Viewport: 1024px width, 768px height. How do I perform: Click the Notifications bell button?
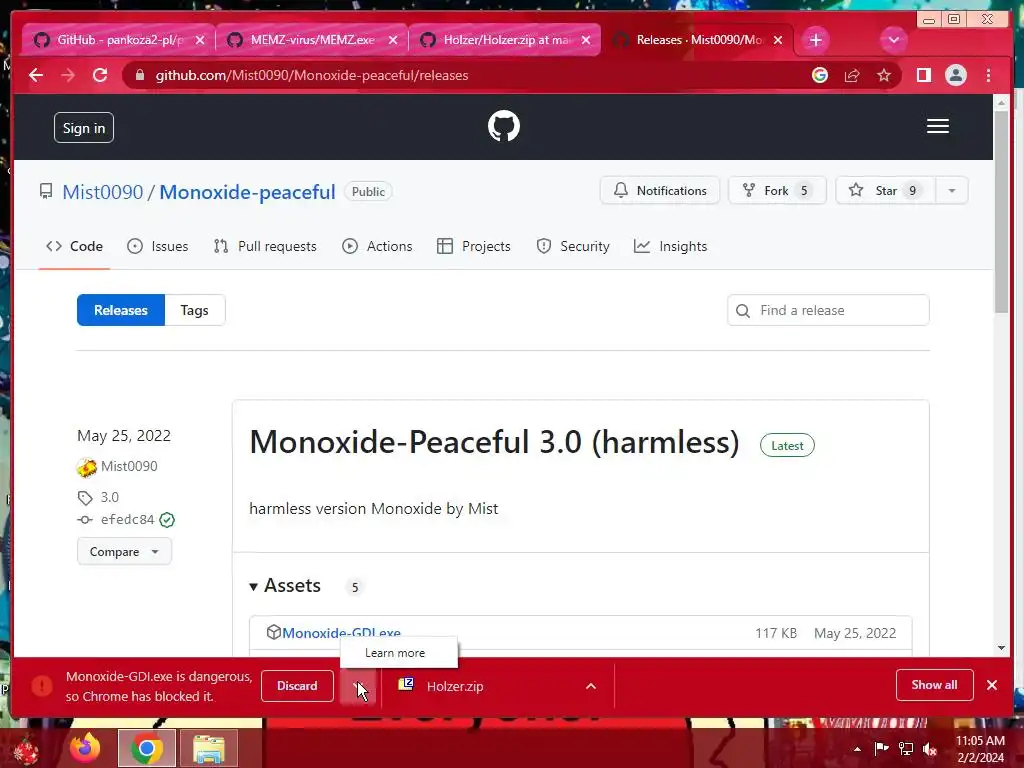pos(660,191)
